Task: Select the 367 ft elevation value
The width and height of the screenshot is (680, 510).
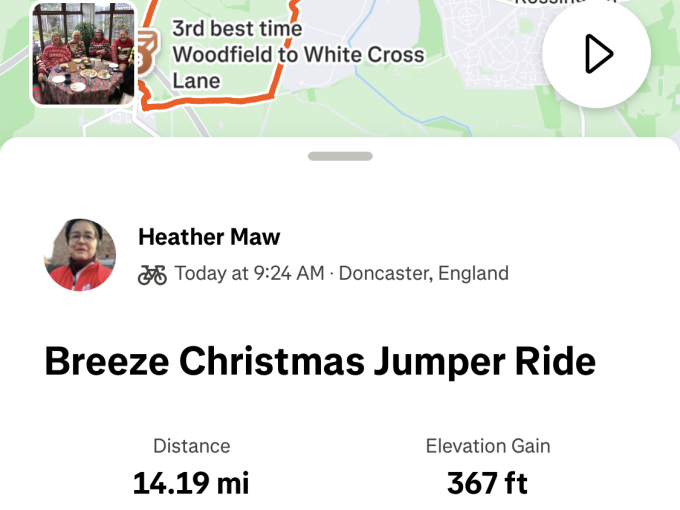Action: (488, 484)
